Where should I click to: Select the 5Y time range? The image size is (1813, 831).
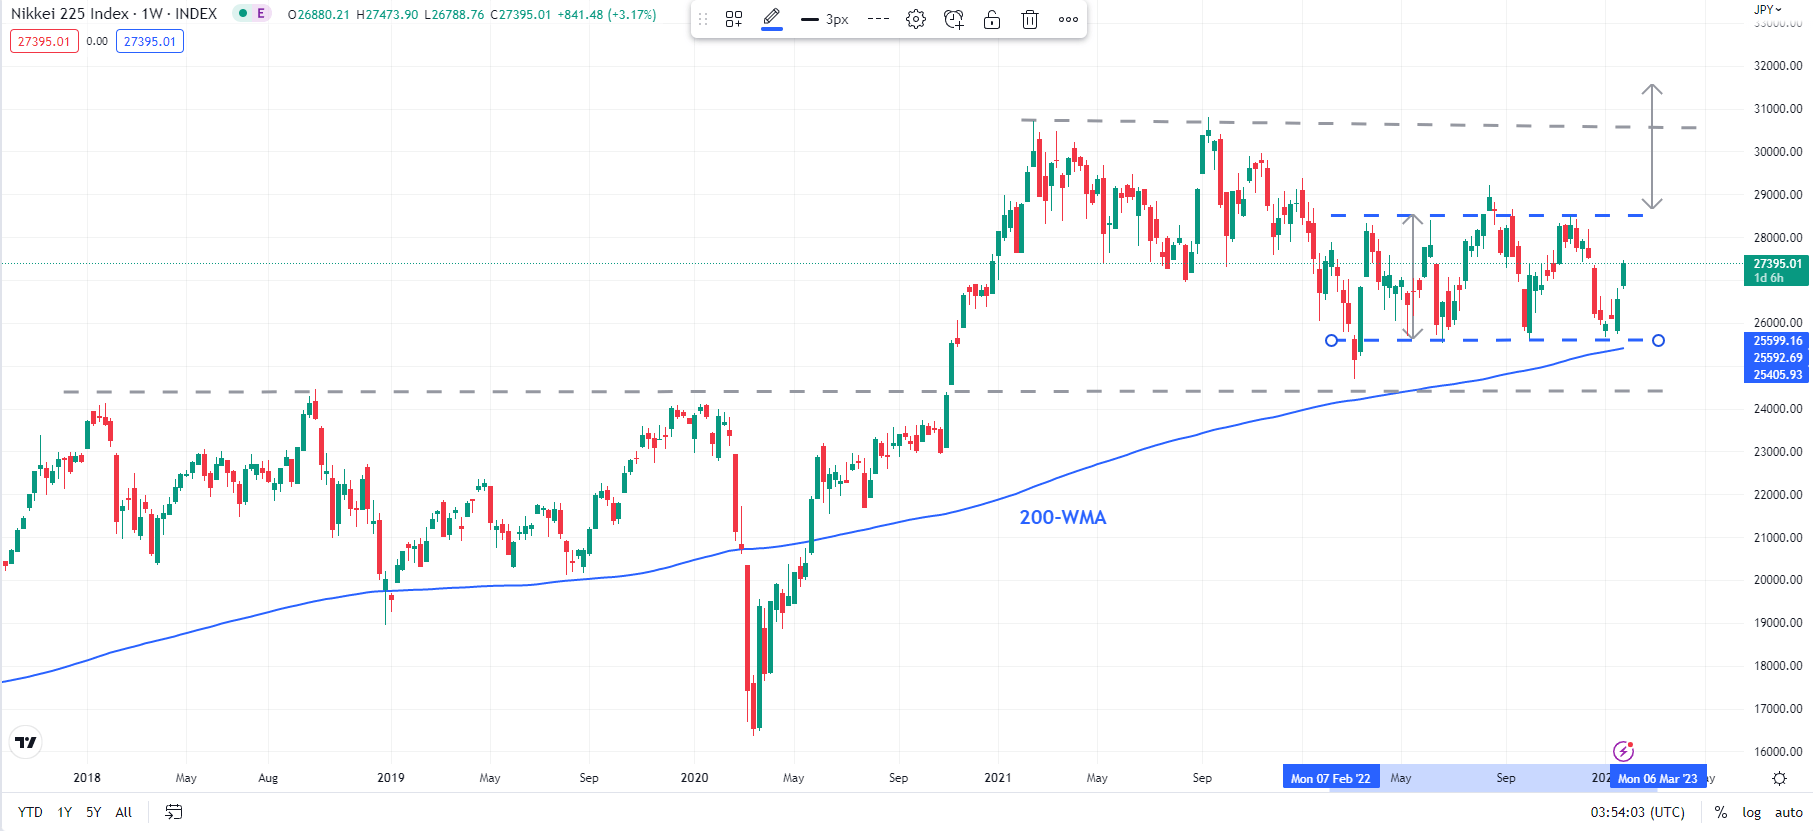93,812
